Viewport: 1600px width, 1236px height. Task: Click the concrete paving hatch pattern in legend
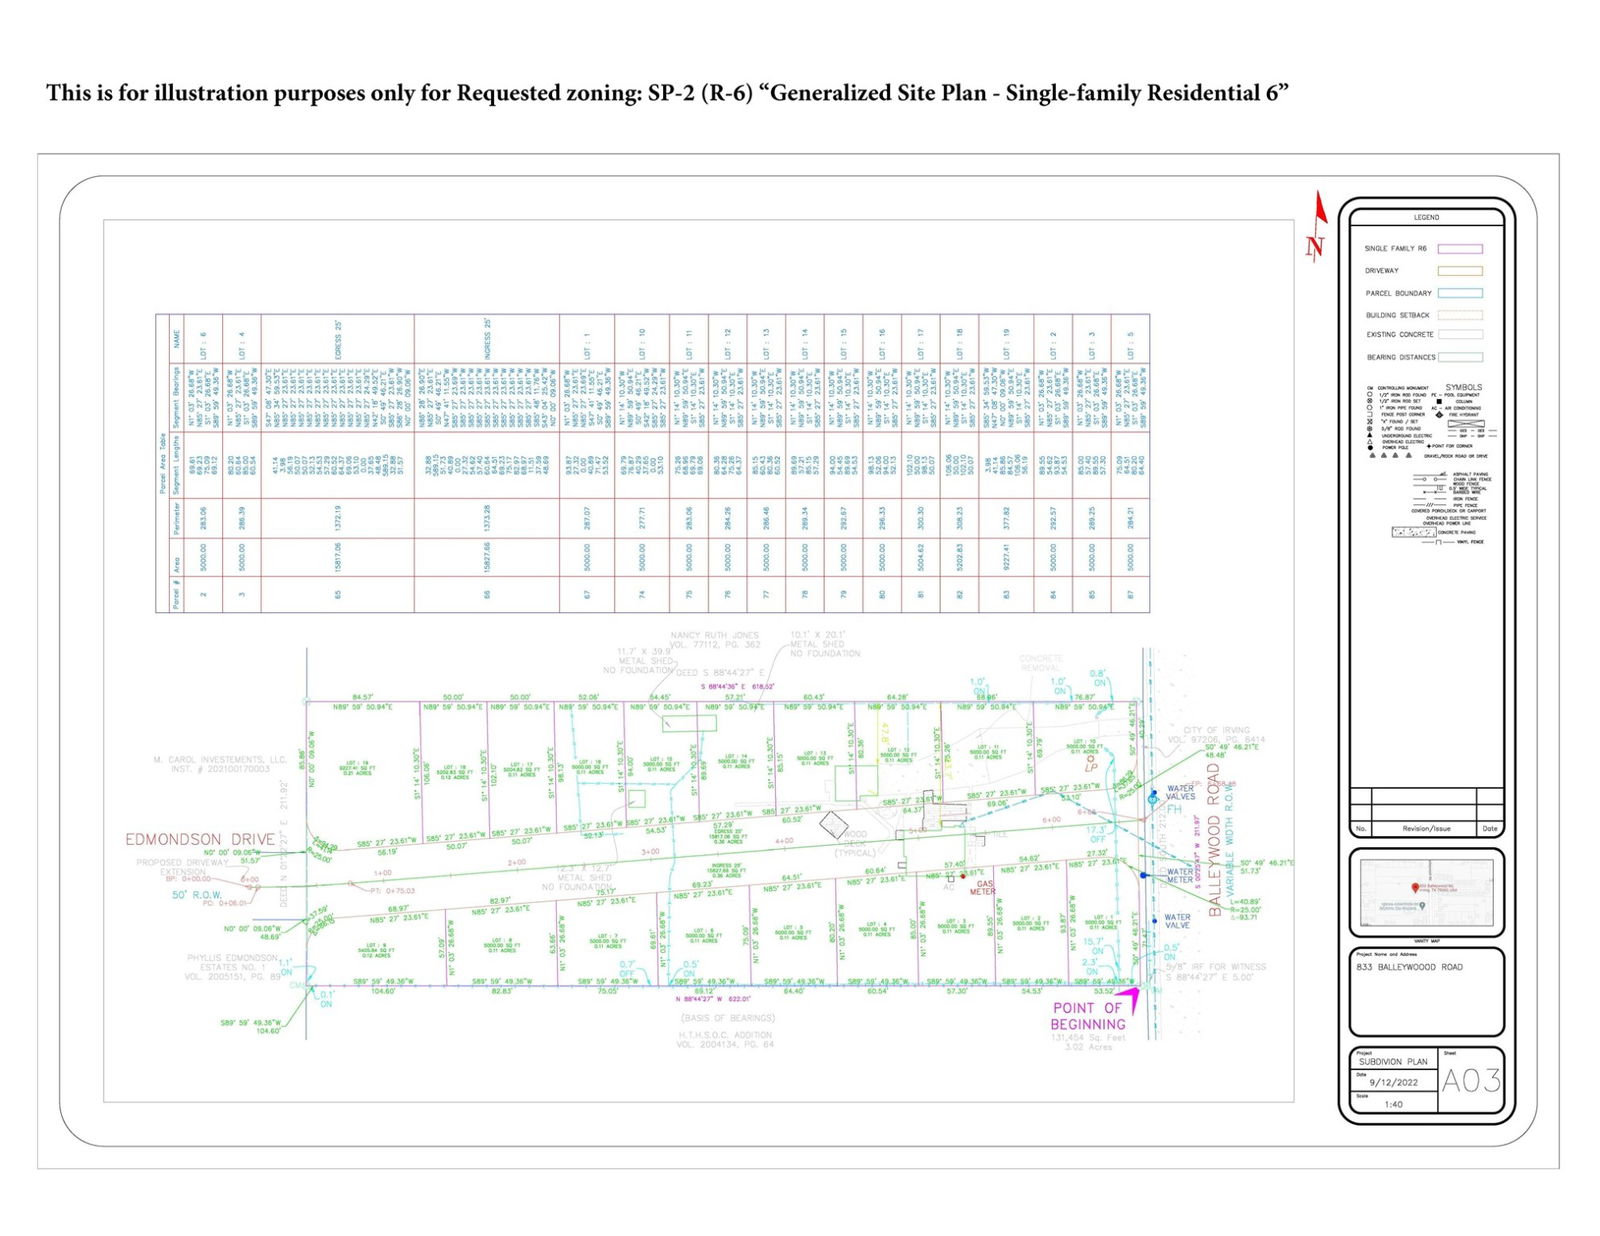(x=1414, y=532)
